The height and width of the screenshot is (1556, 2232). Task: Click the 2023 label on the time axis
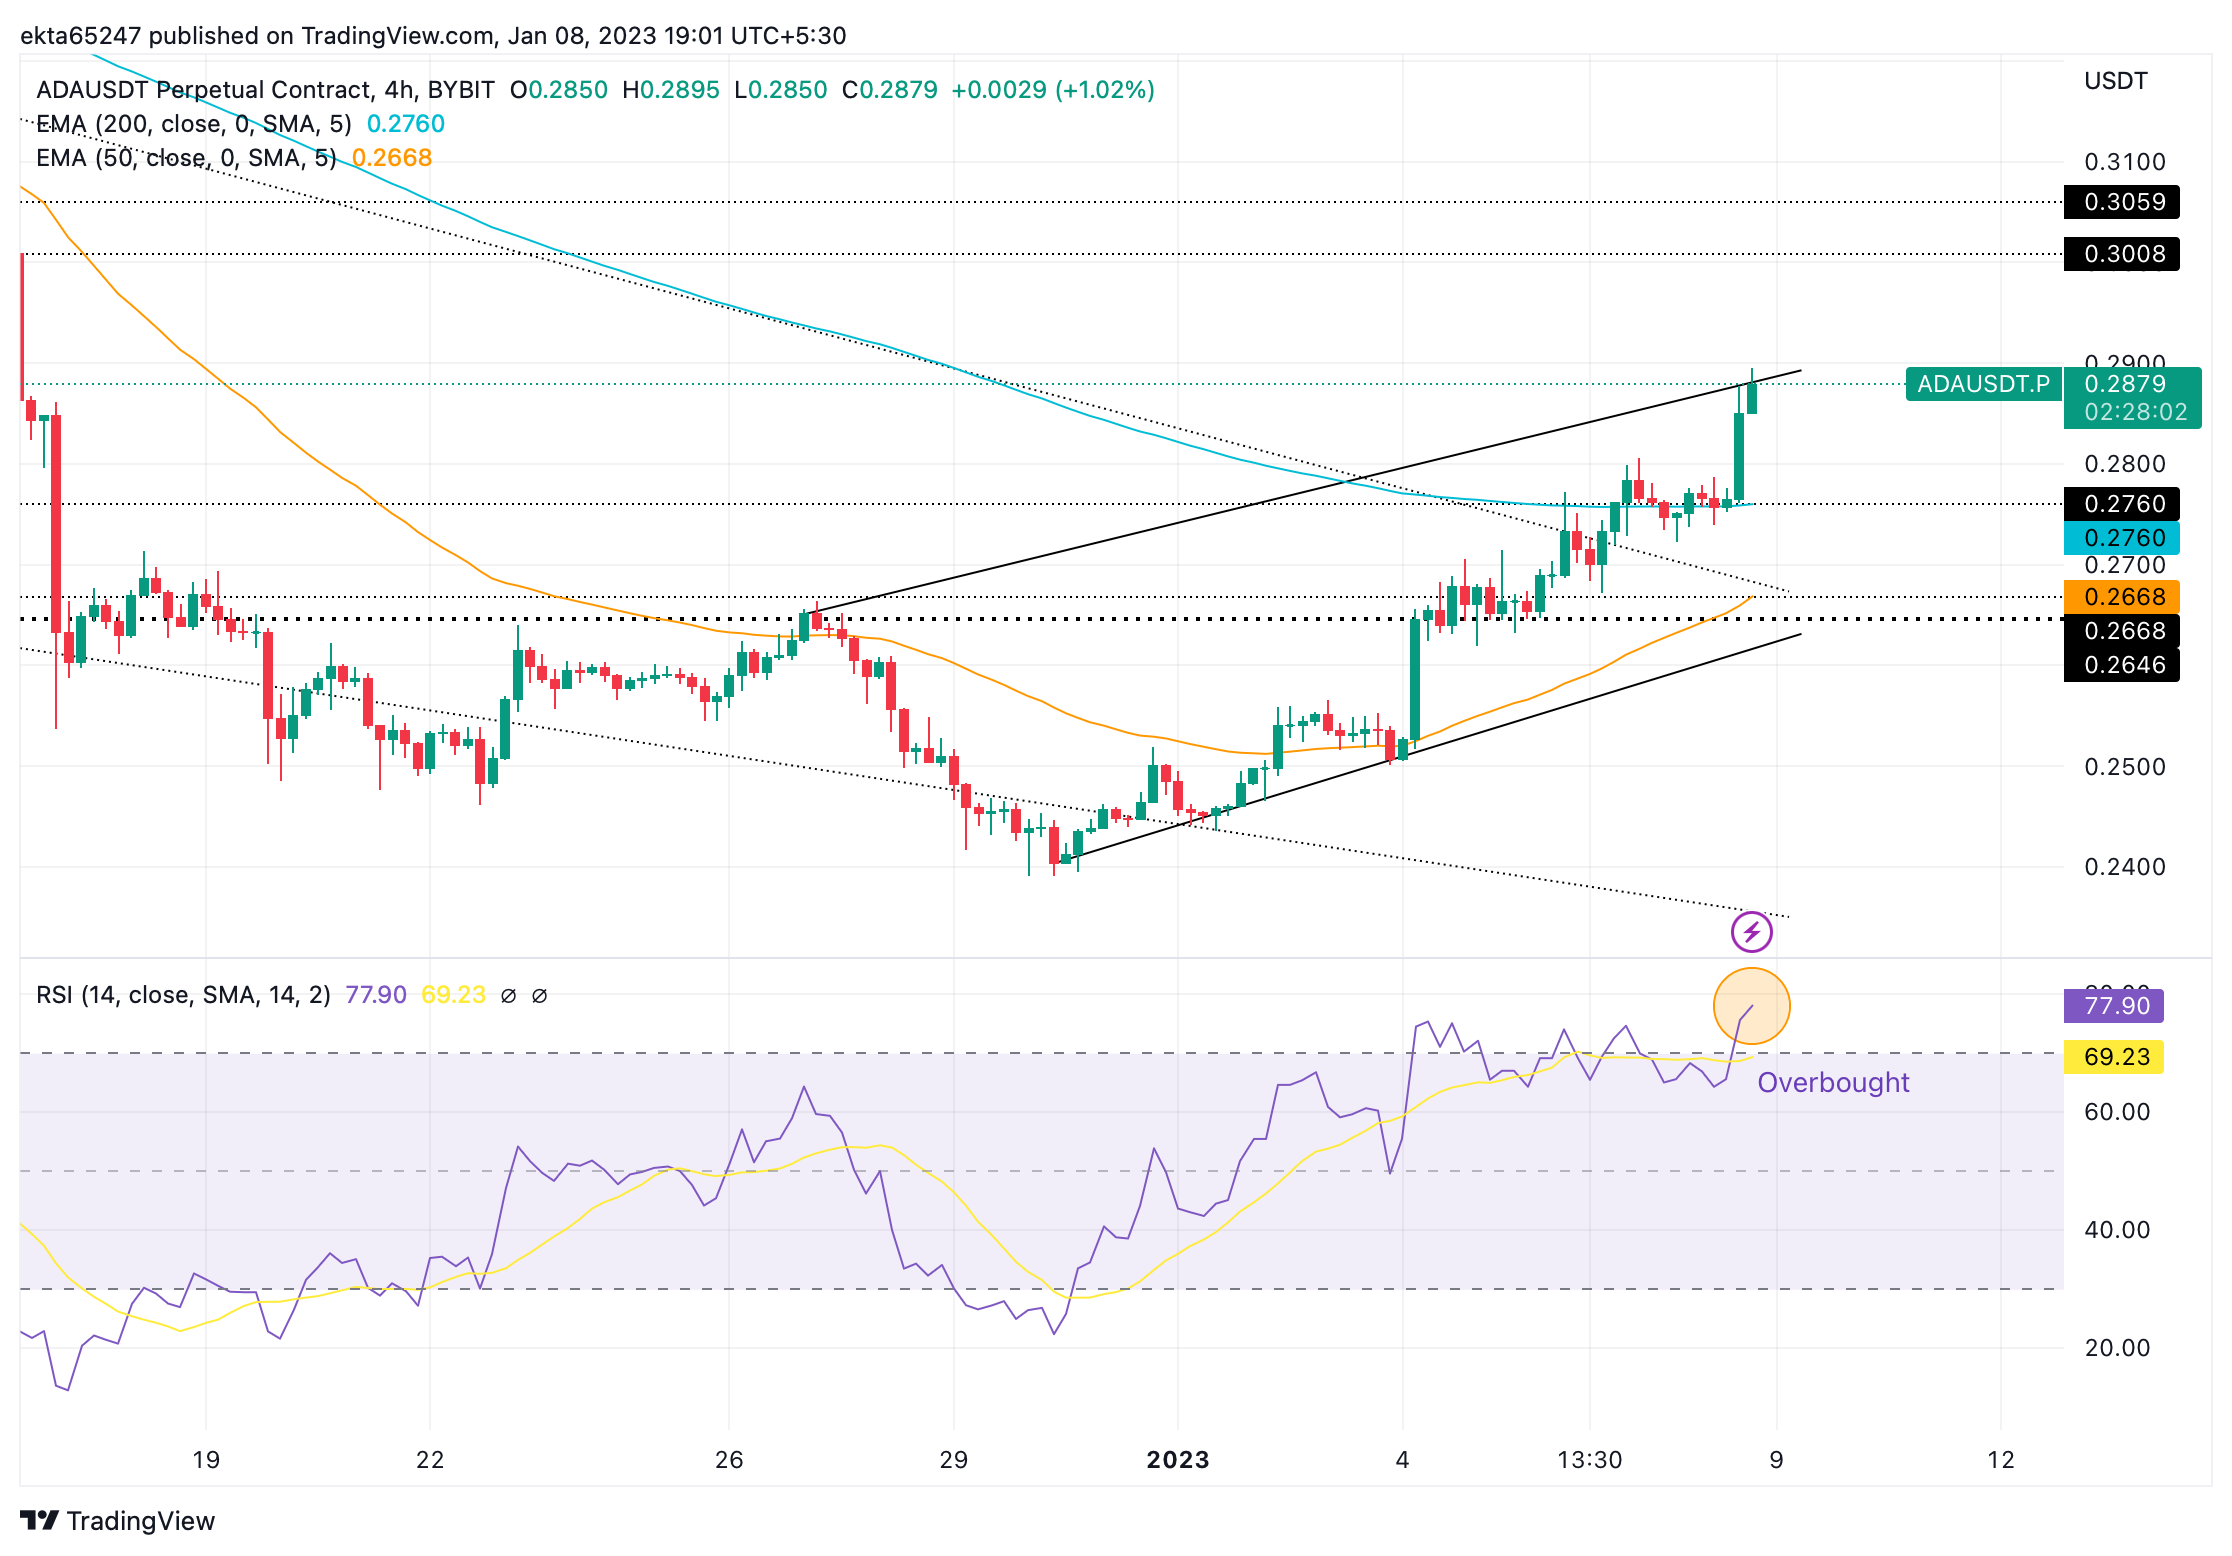(x=1177, y=1460)
